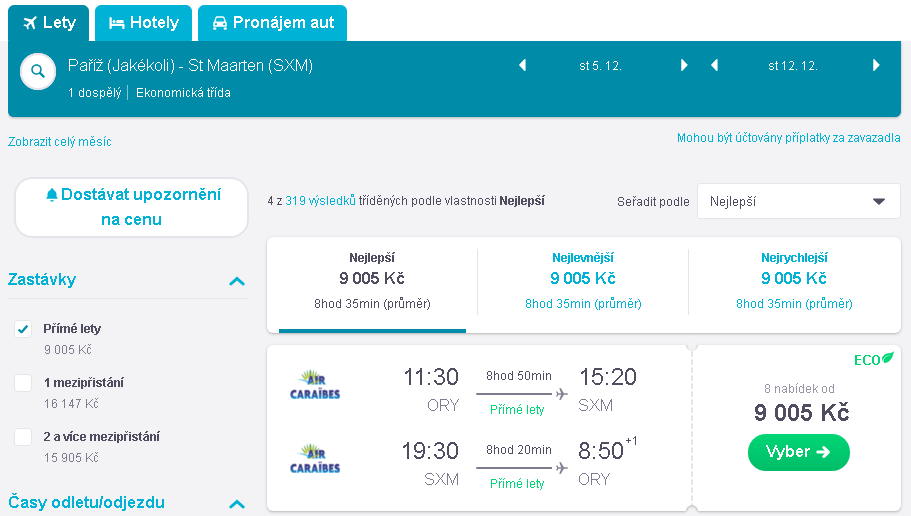Collapse the Zastávky filter section
Viewport: 911px width, 516px height.
pos(237,281)
